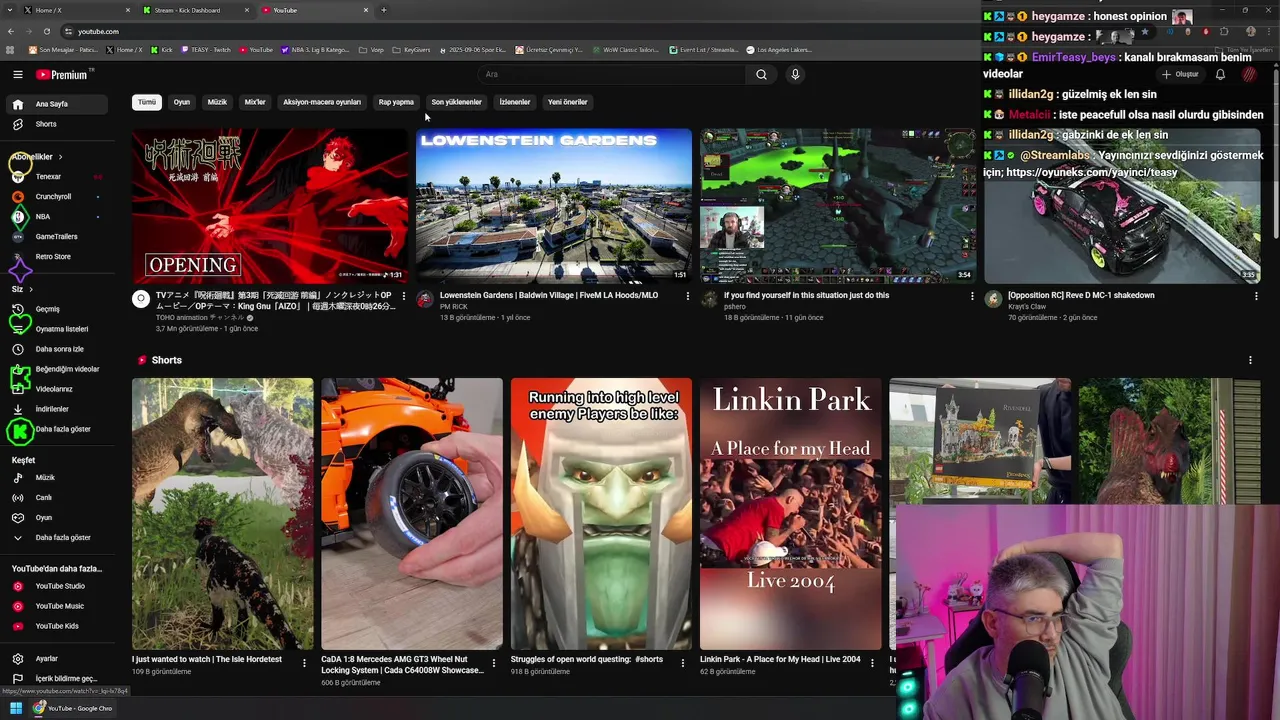
Task: Open options for Opposition RC video
Action: pos(1256,296)
